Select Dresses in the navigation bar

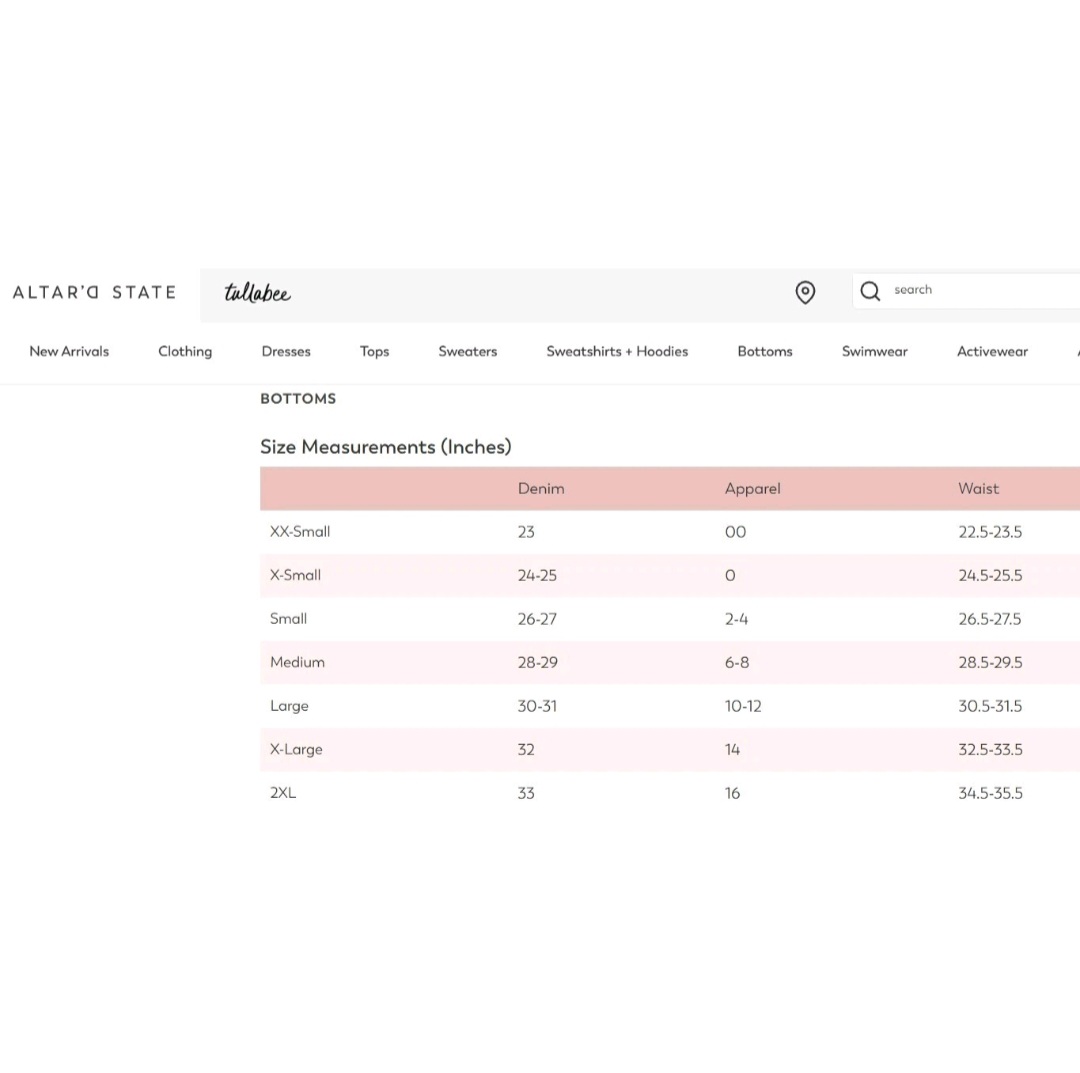coord(286,351)
